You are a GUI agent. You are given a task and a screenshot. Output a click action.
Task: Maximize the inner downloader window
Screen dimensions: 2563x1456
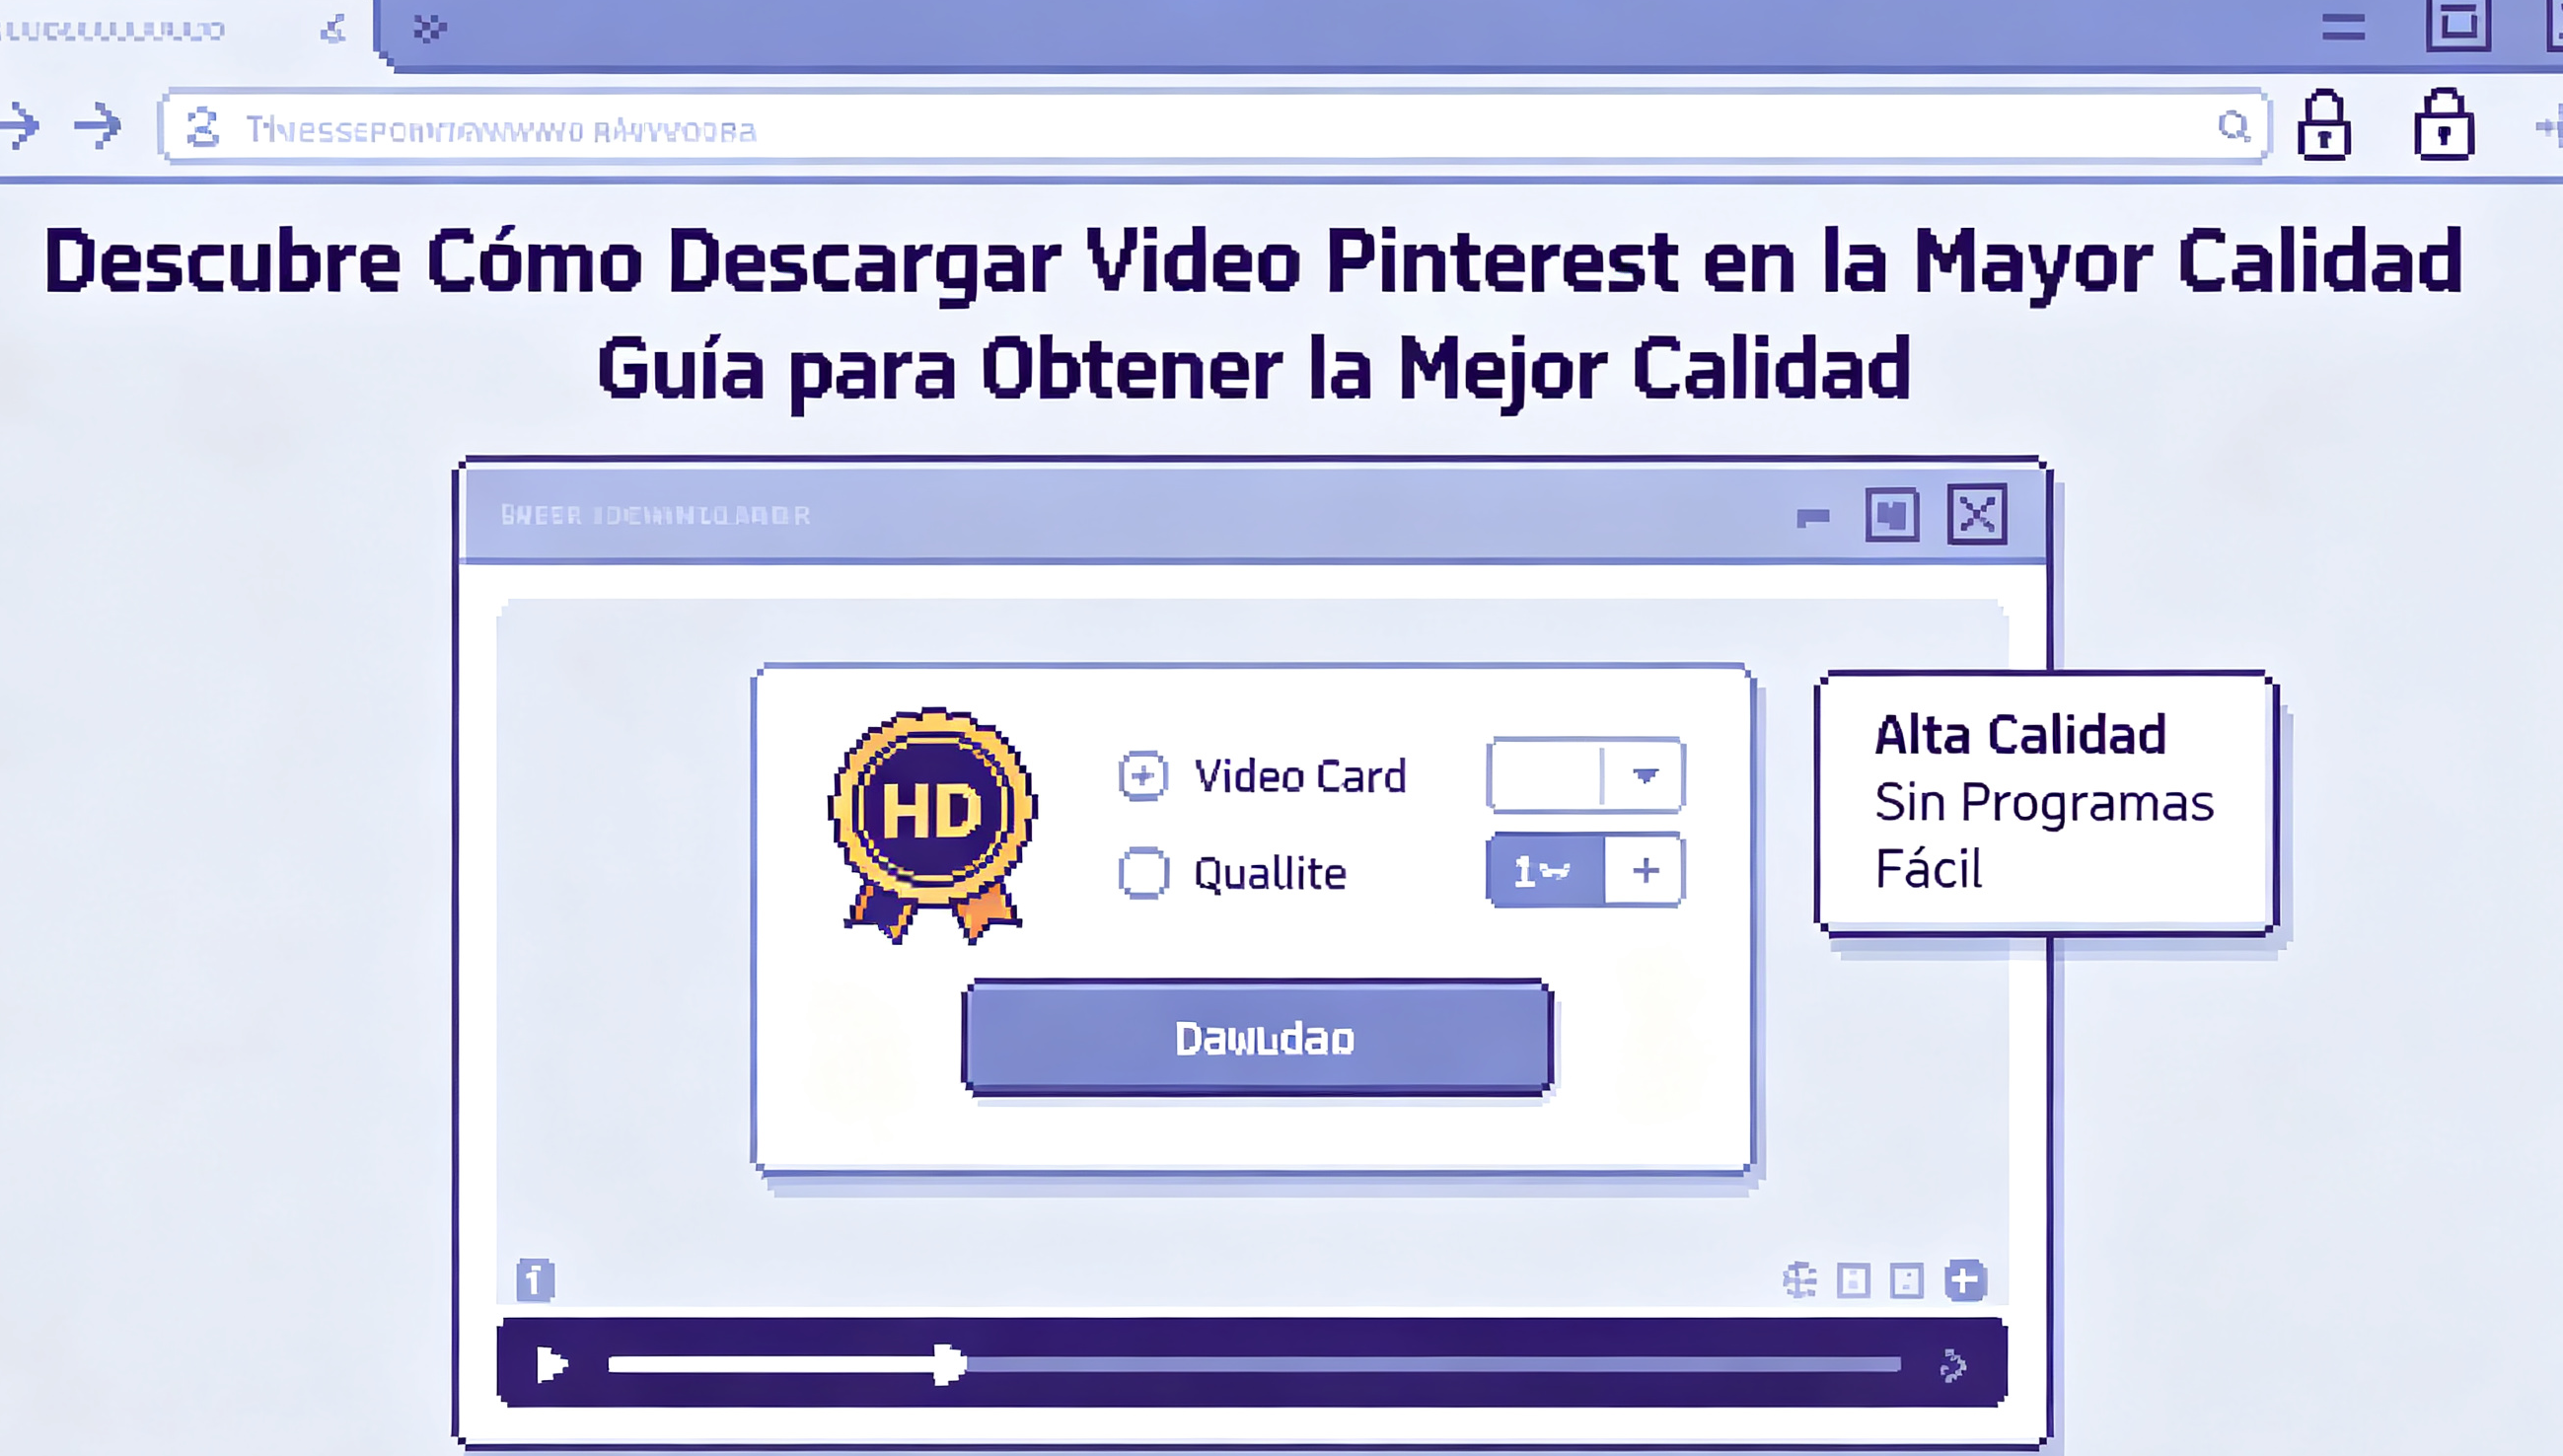(1892, 515)
